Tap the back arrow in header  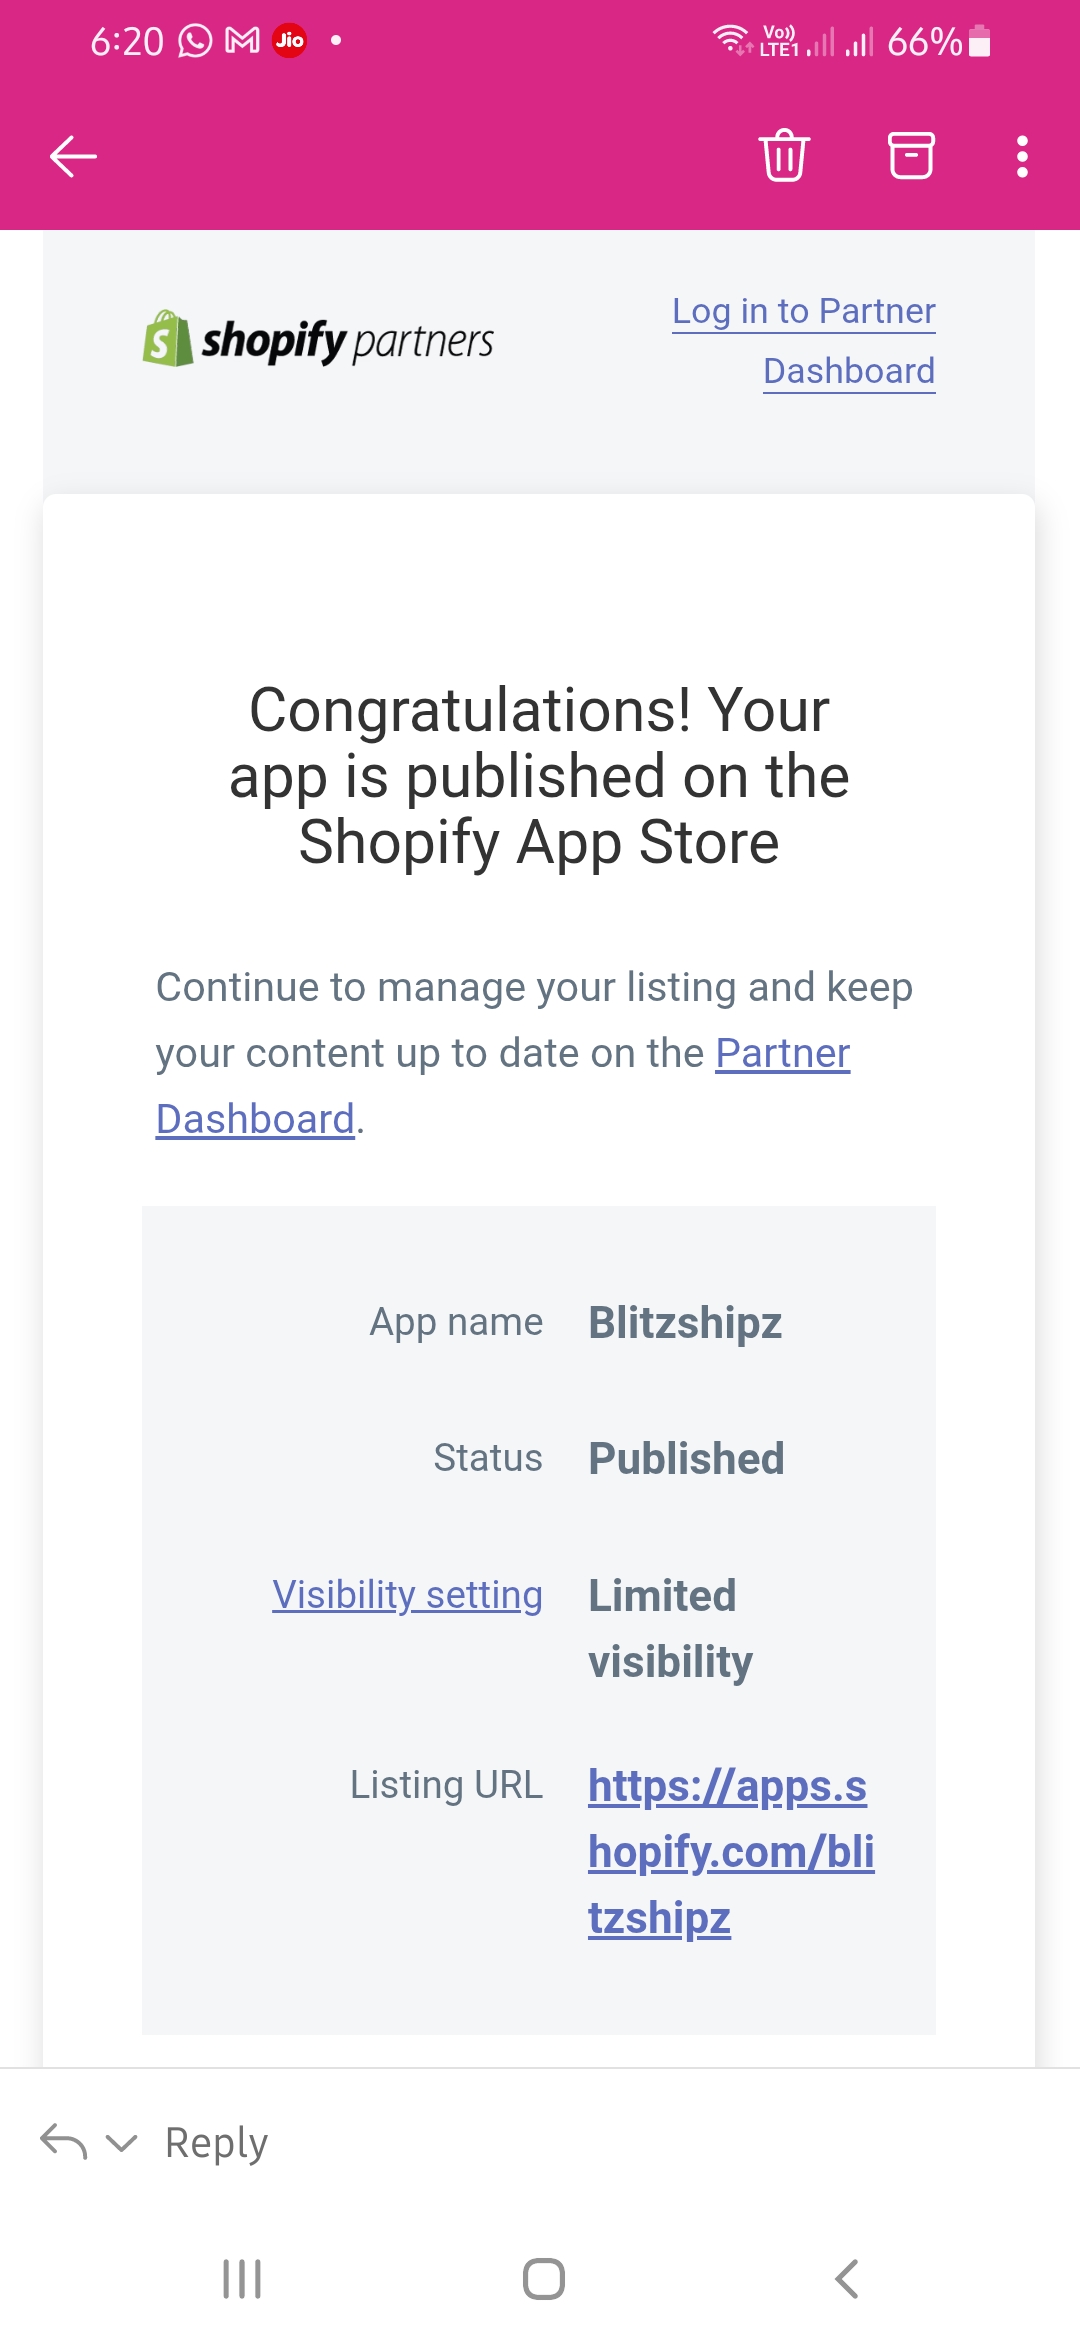pyautogui.click(x=73, y=156)
